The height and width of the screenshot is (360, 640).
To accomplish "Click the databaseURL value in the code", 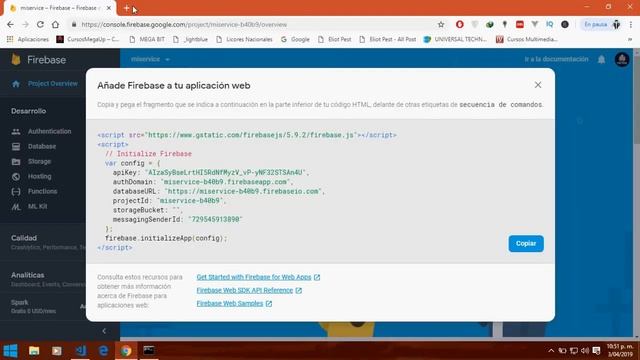I will click(243, 191).
